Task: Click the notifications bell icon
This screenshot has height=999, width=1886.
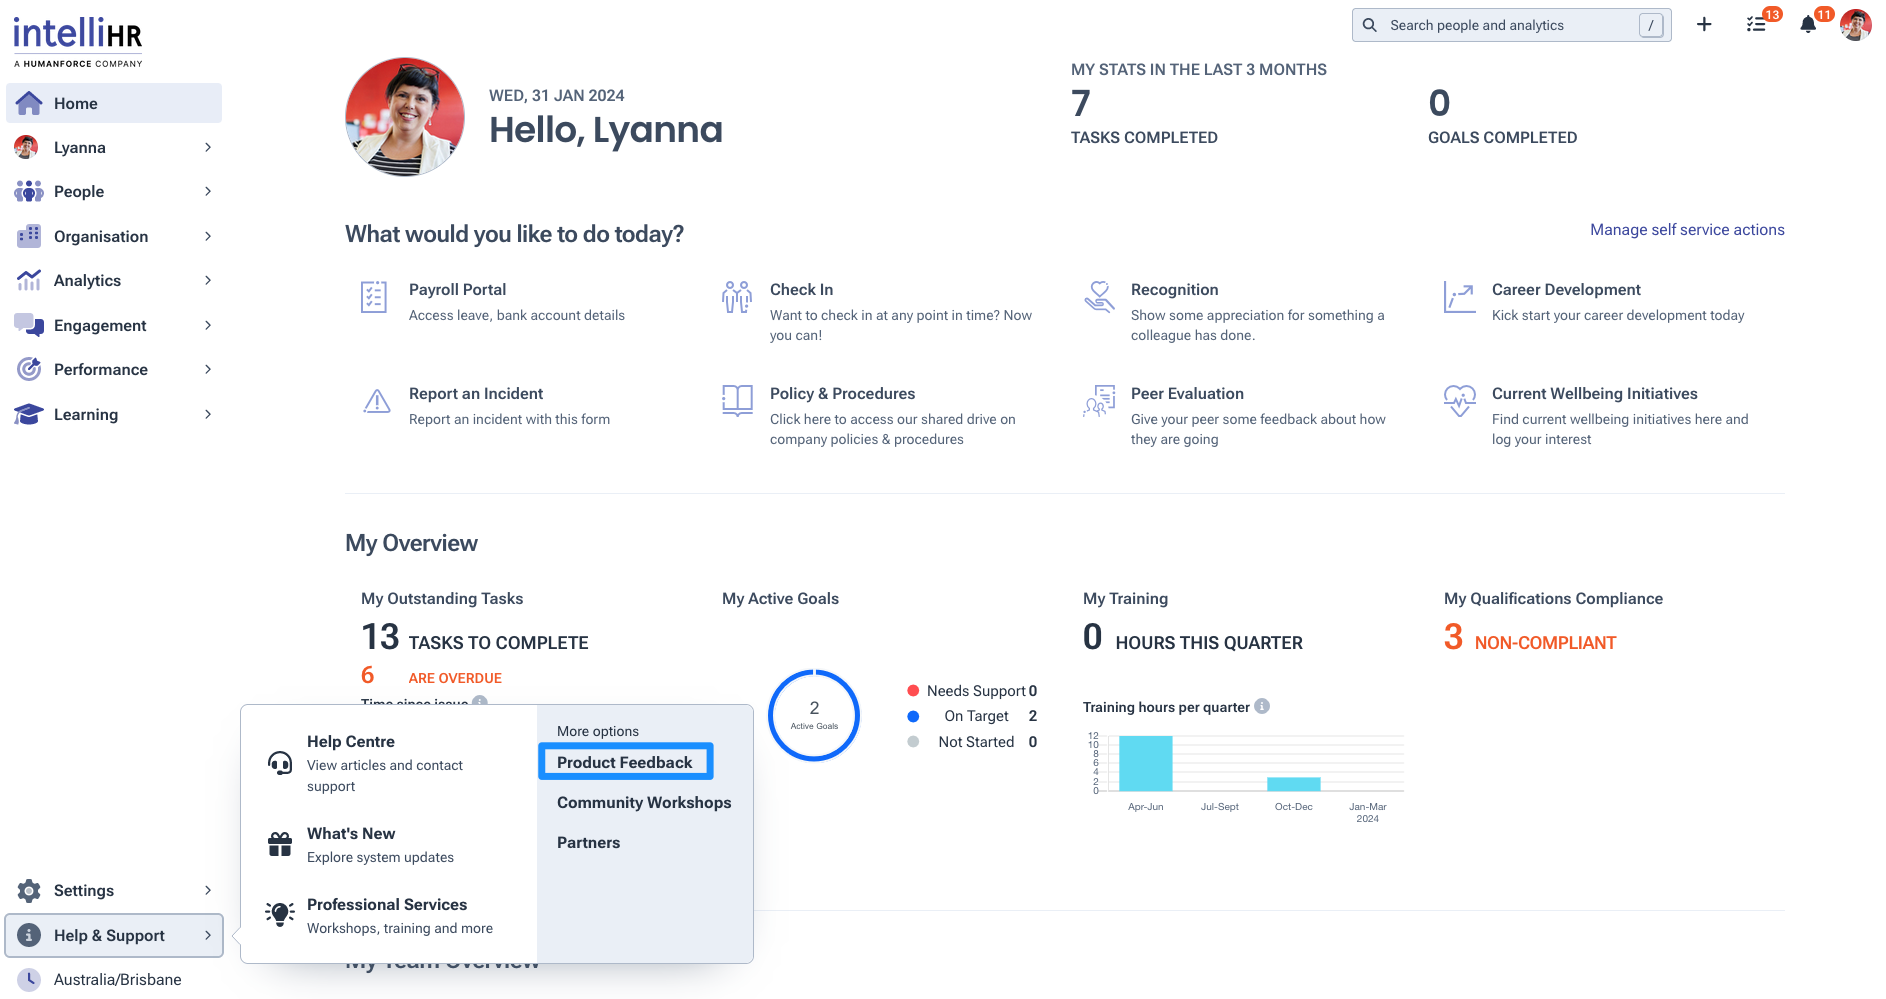Action: tap(1808, 25)
